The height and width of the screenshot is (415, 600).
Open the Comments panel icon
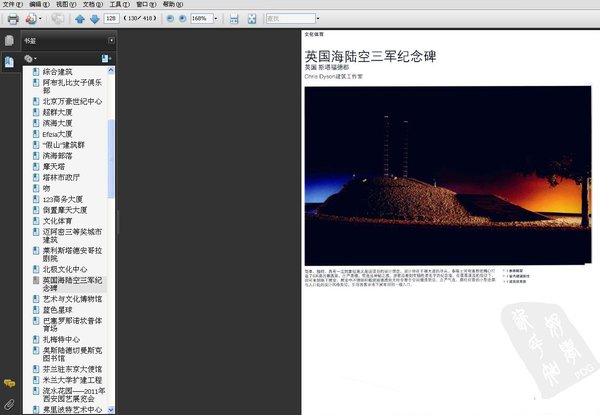(x=9, y=383)
